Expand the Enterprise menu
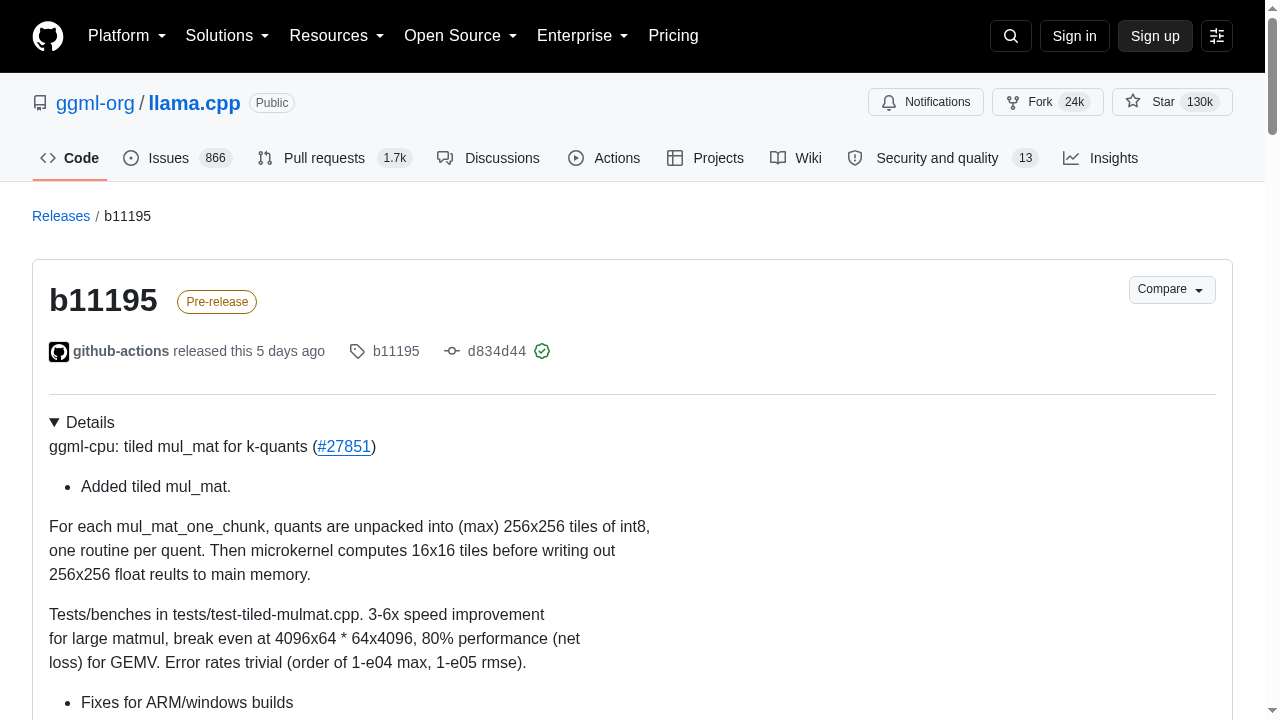Screen dimensions: 1280x720 click(x=582, y=36)
